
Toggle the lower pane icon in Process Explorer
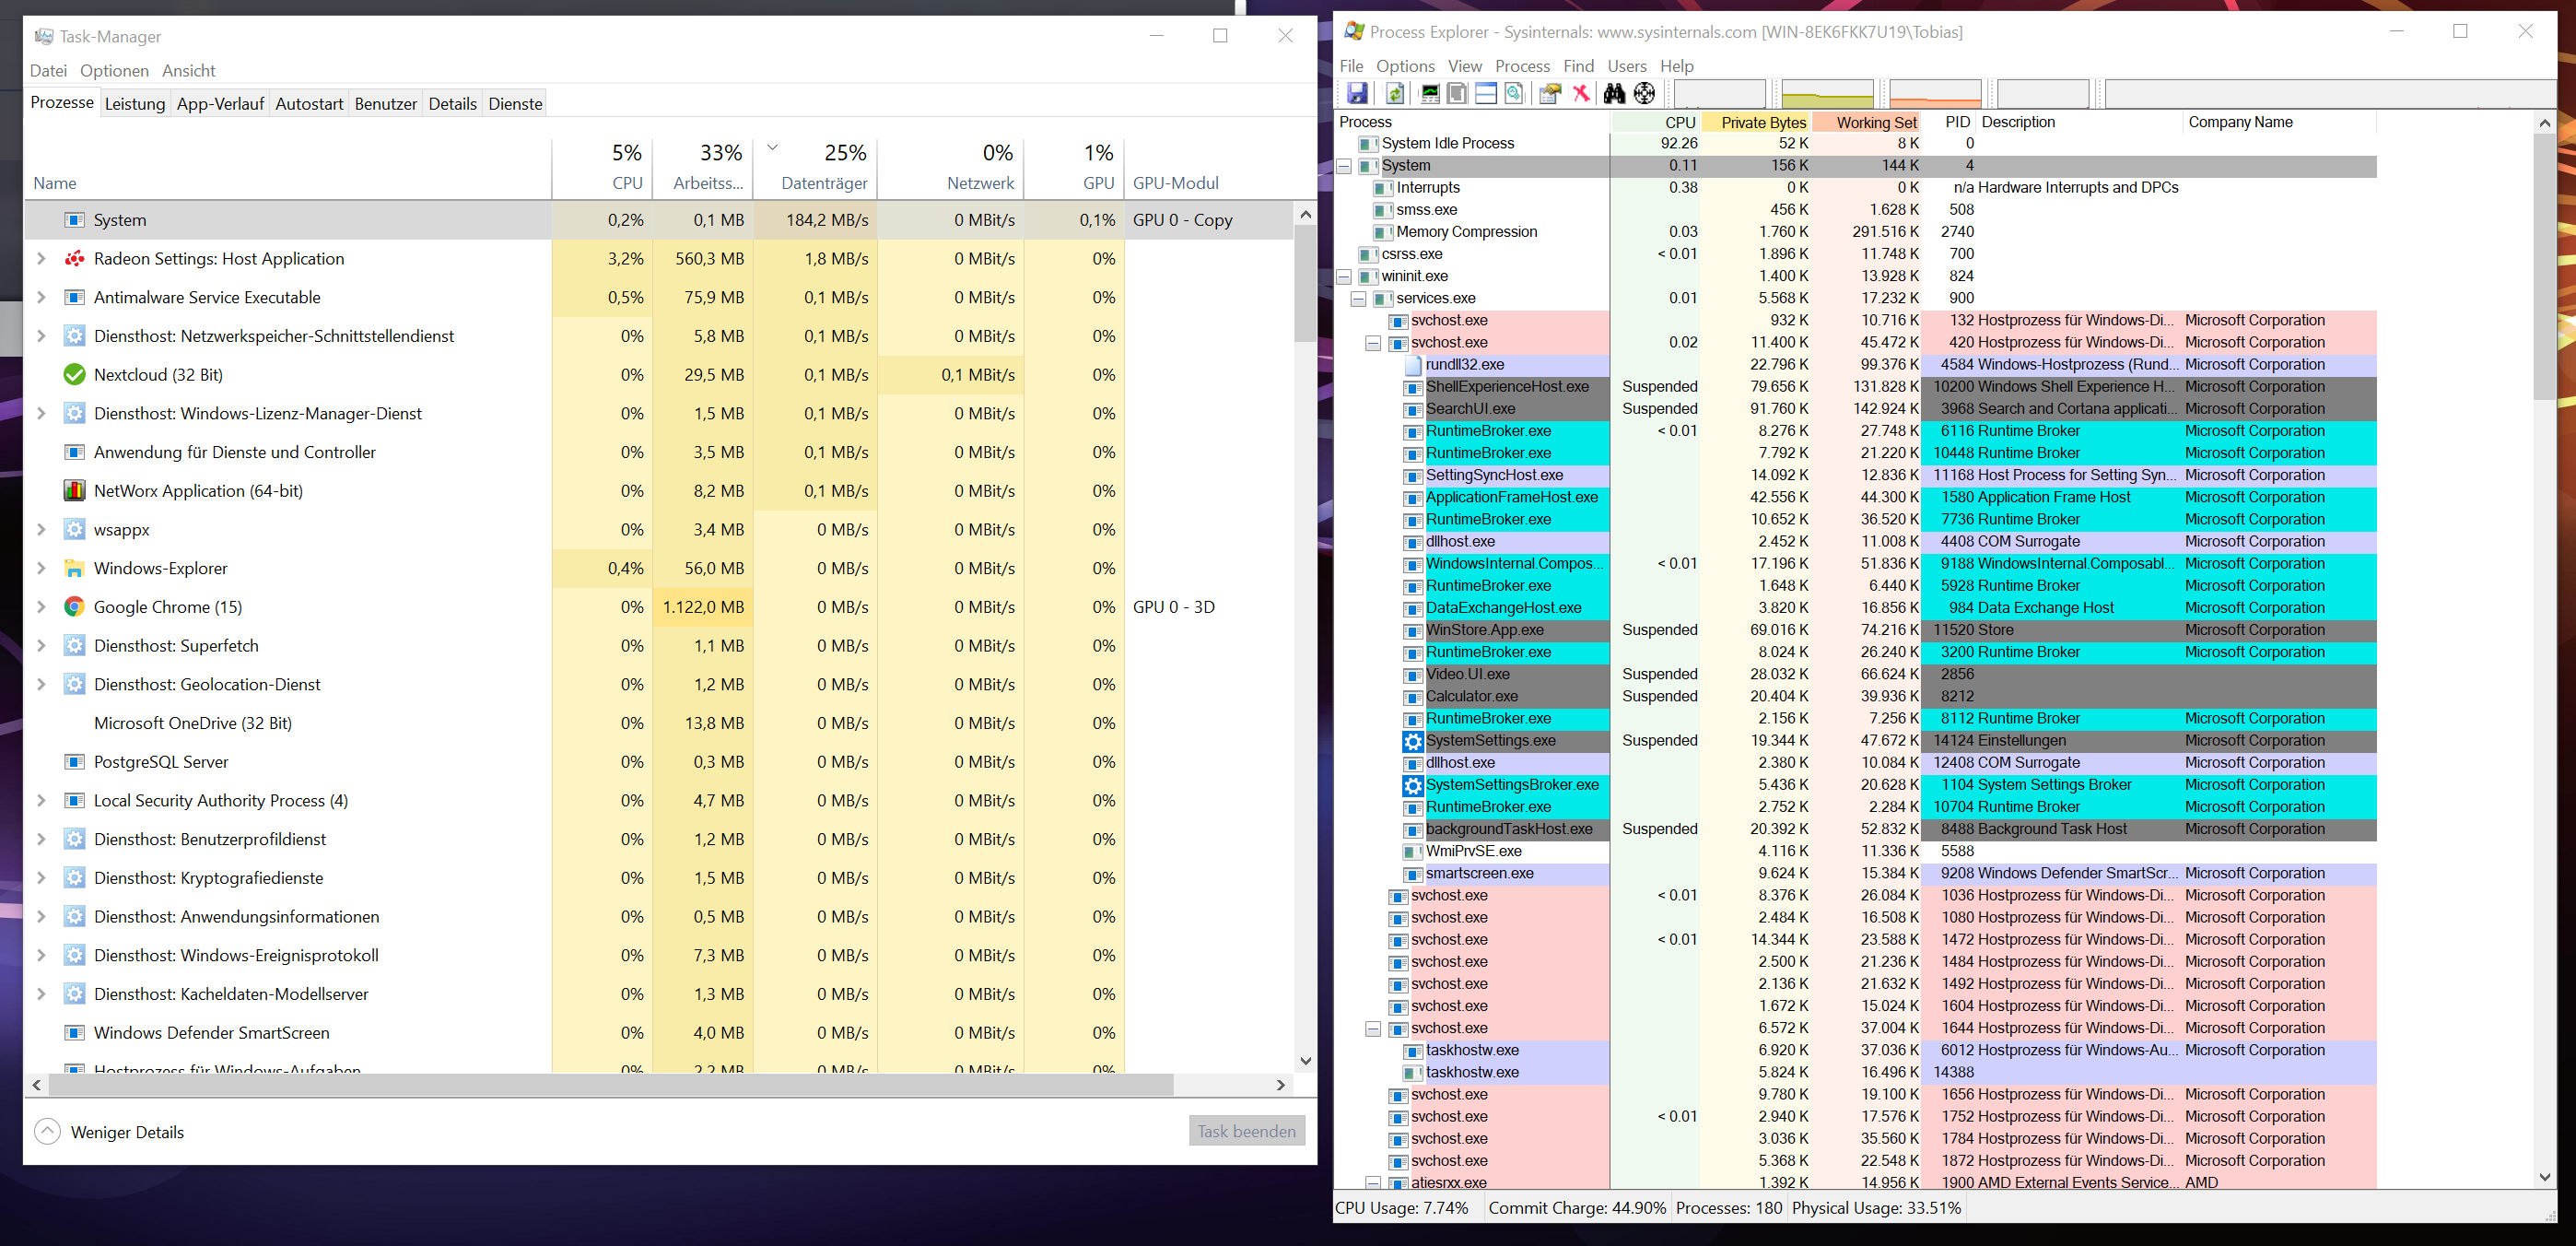(x=1486, y=94)
